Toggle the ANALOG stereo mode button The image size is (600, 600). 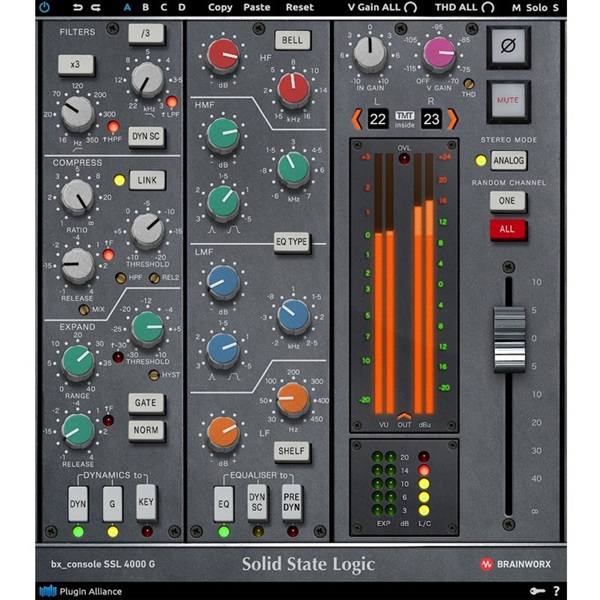(x=509, y=160)
